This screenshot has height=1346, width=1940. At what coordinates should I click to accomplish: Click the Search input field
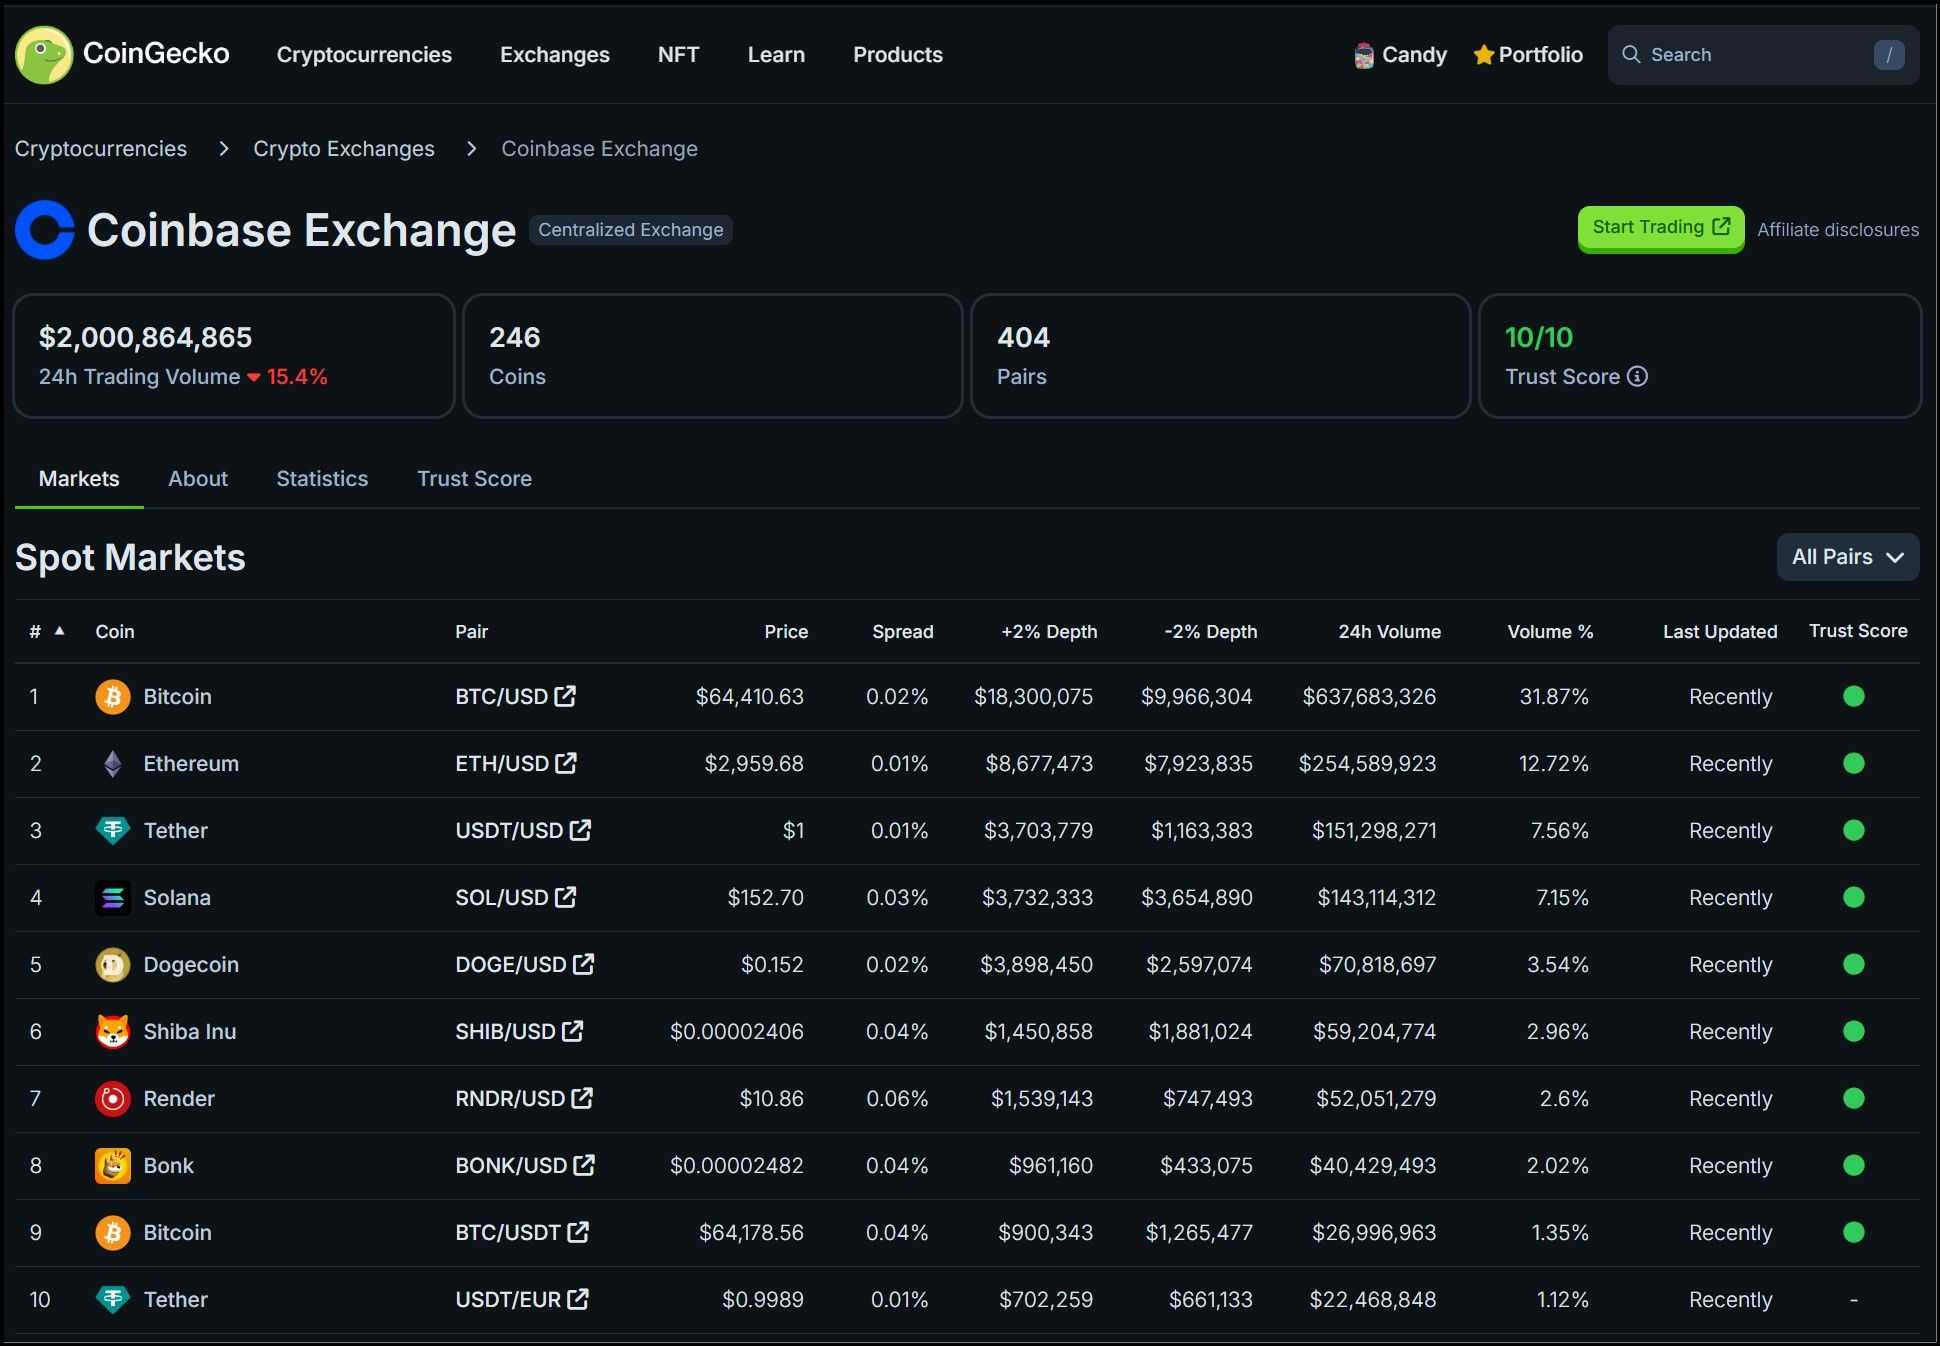click(x=1763, y=55)
